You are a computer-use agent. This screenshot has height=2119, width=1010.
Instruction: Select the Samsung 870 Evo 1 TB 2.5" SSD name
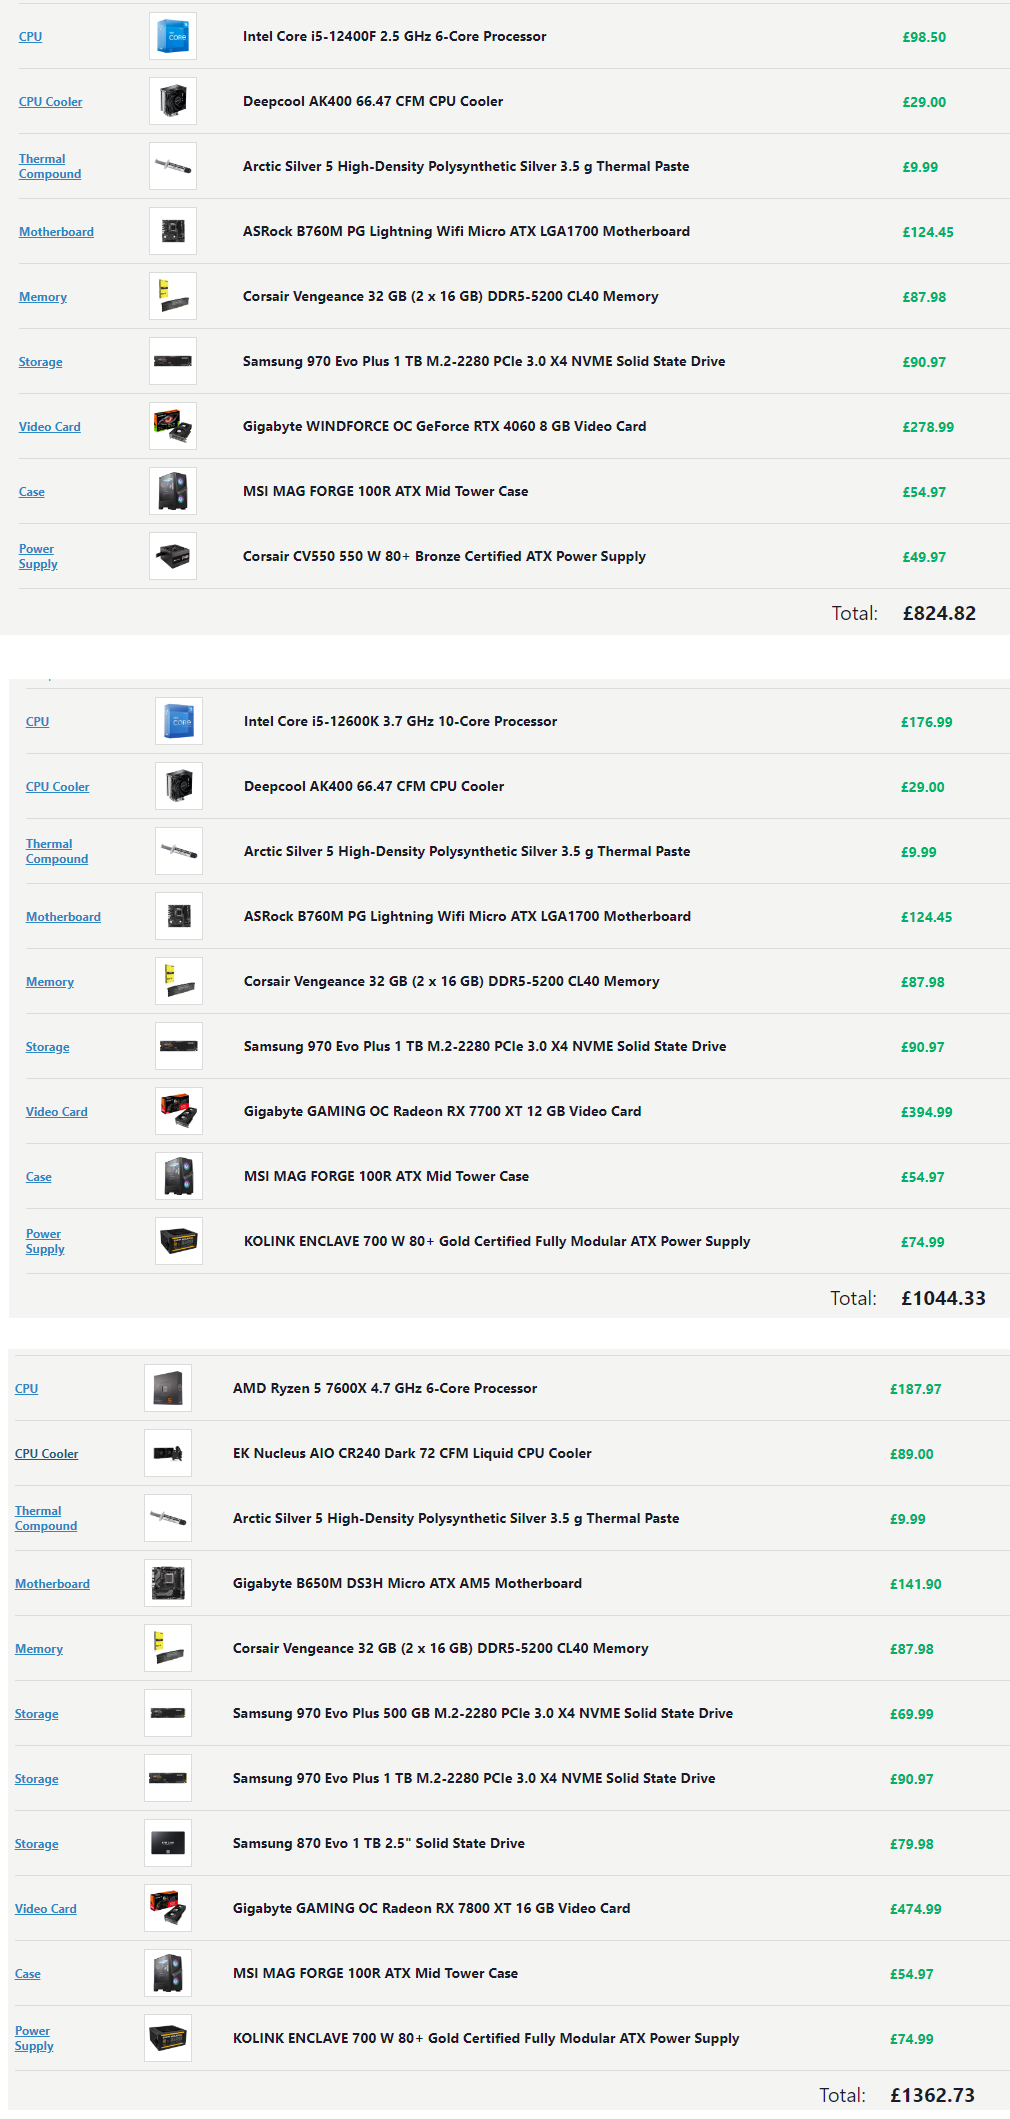pyautogui.click(x=379, y=1844)
